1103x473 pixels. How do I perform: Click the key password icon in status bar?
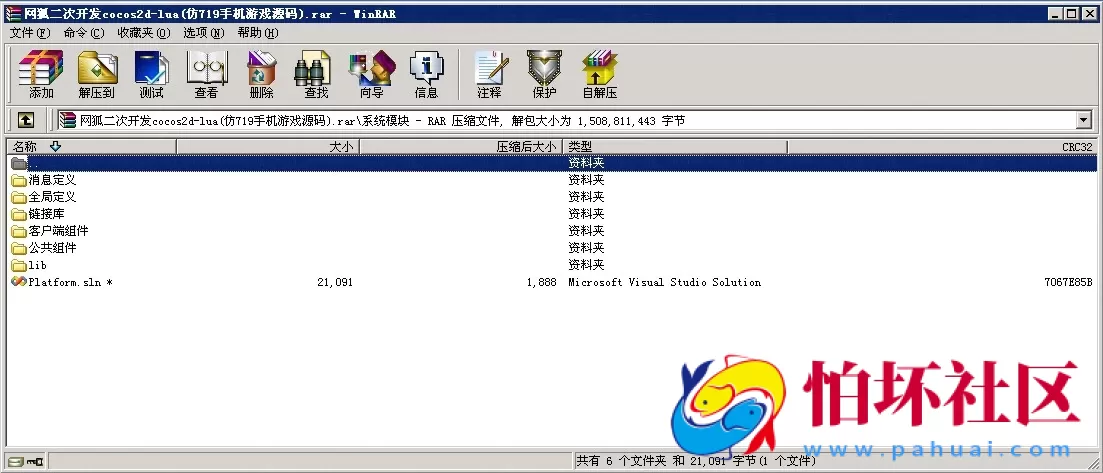pos(35,462)
